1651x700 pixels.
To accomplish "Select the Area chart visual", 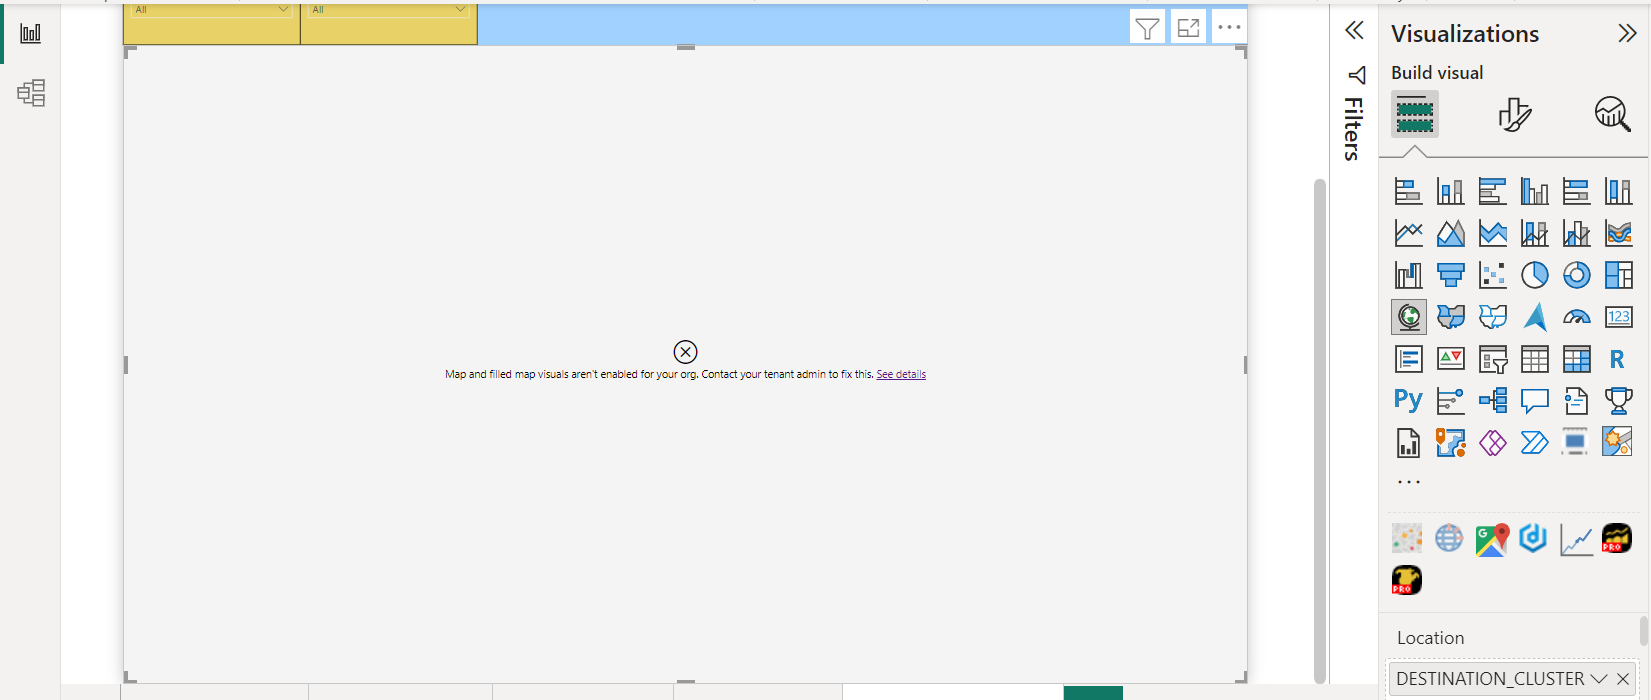I will coord(1450,233).
